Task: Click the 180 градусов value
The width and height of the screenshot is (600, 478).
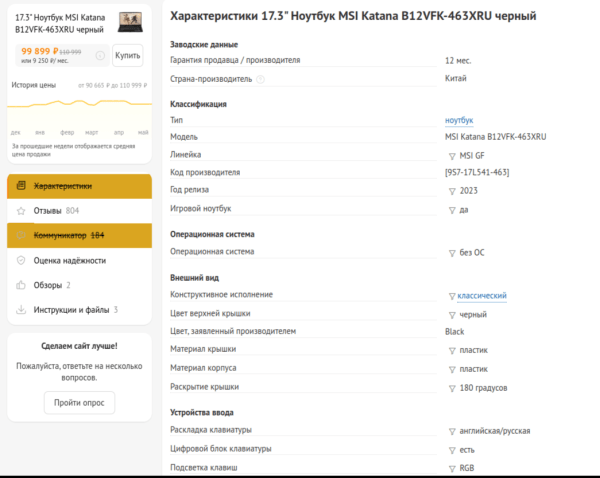Action: point(483,388)
